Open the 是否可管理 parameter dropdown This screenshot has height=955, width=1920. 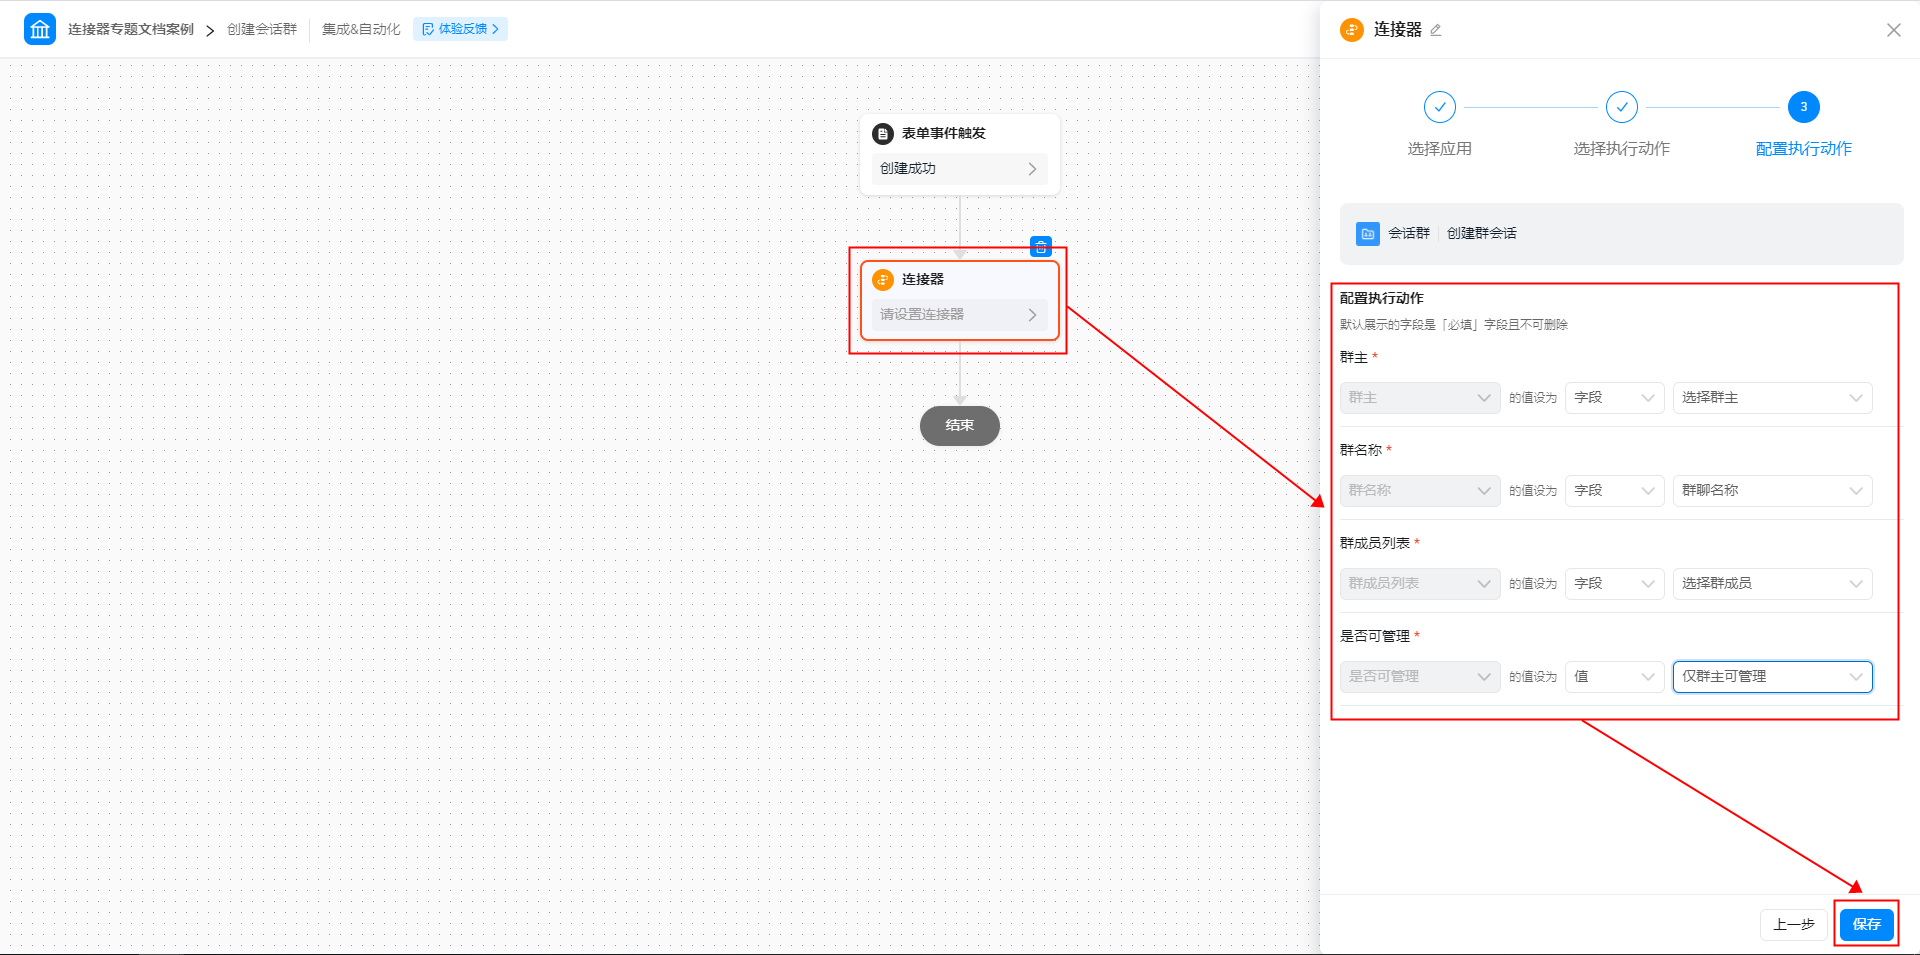point(1420,677)
